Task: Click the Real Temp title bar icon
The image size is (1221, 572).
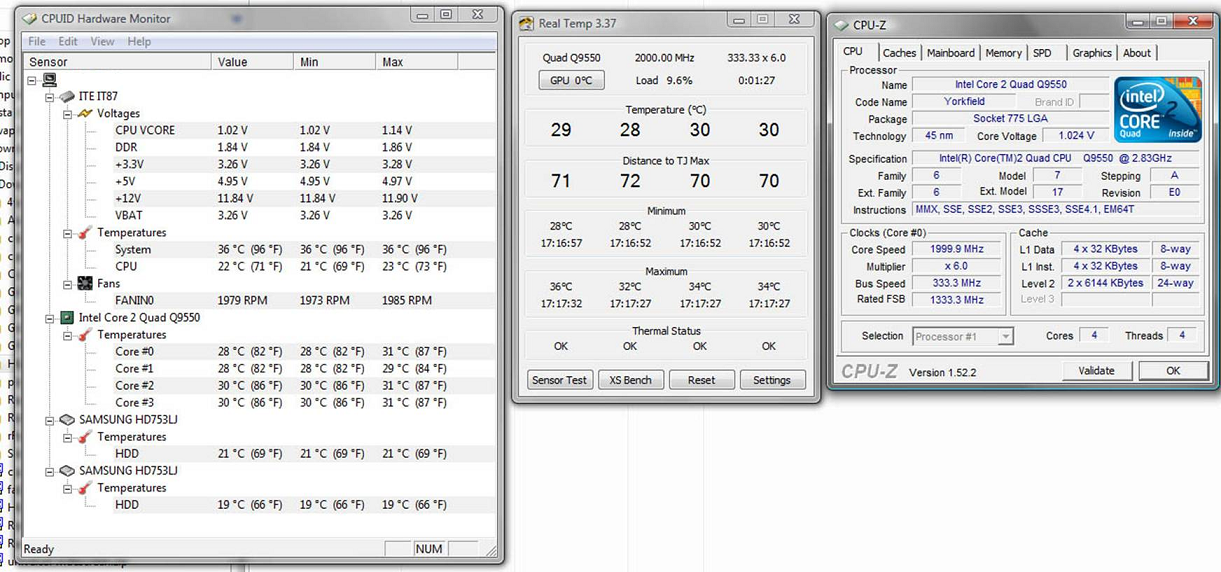Action: [x=526, y=23]
